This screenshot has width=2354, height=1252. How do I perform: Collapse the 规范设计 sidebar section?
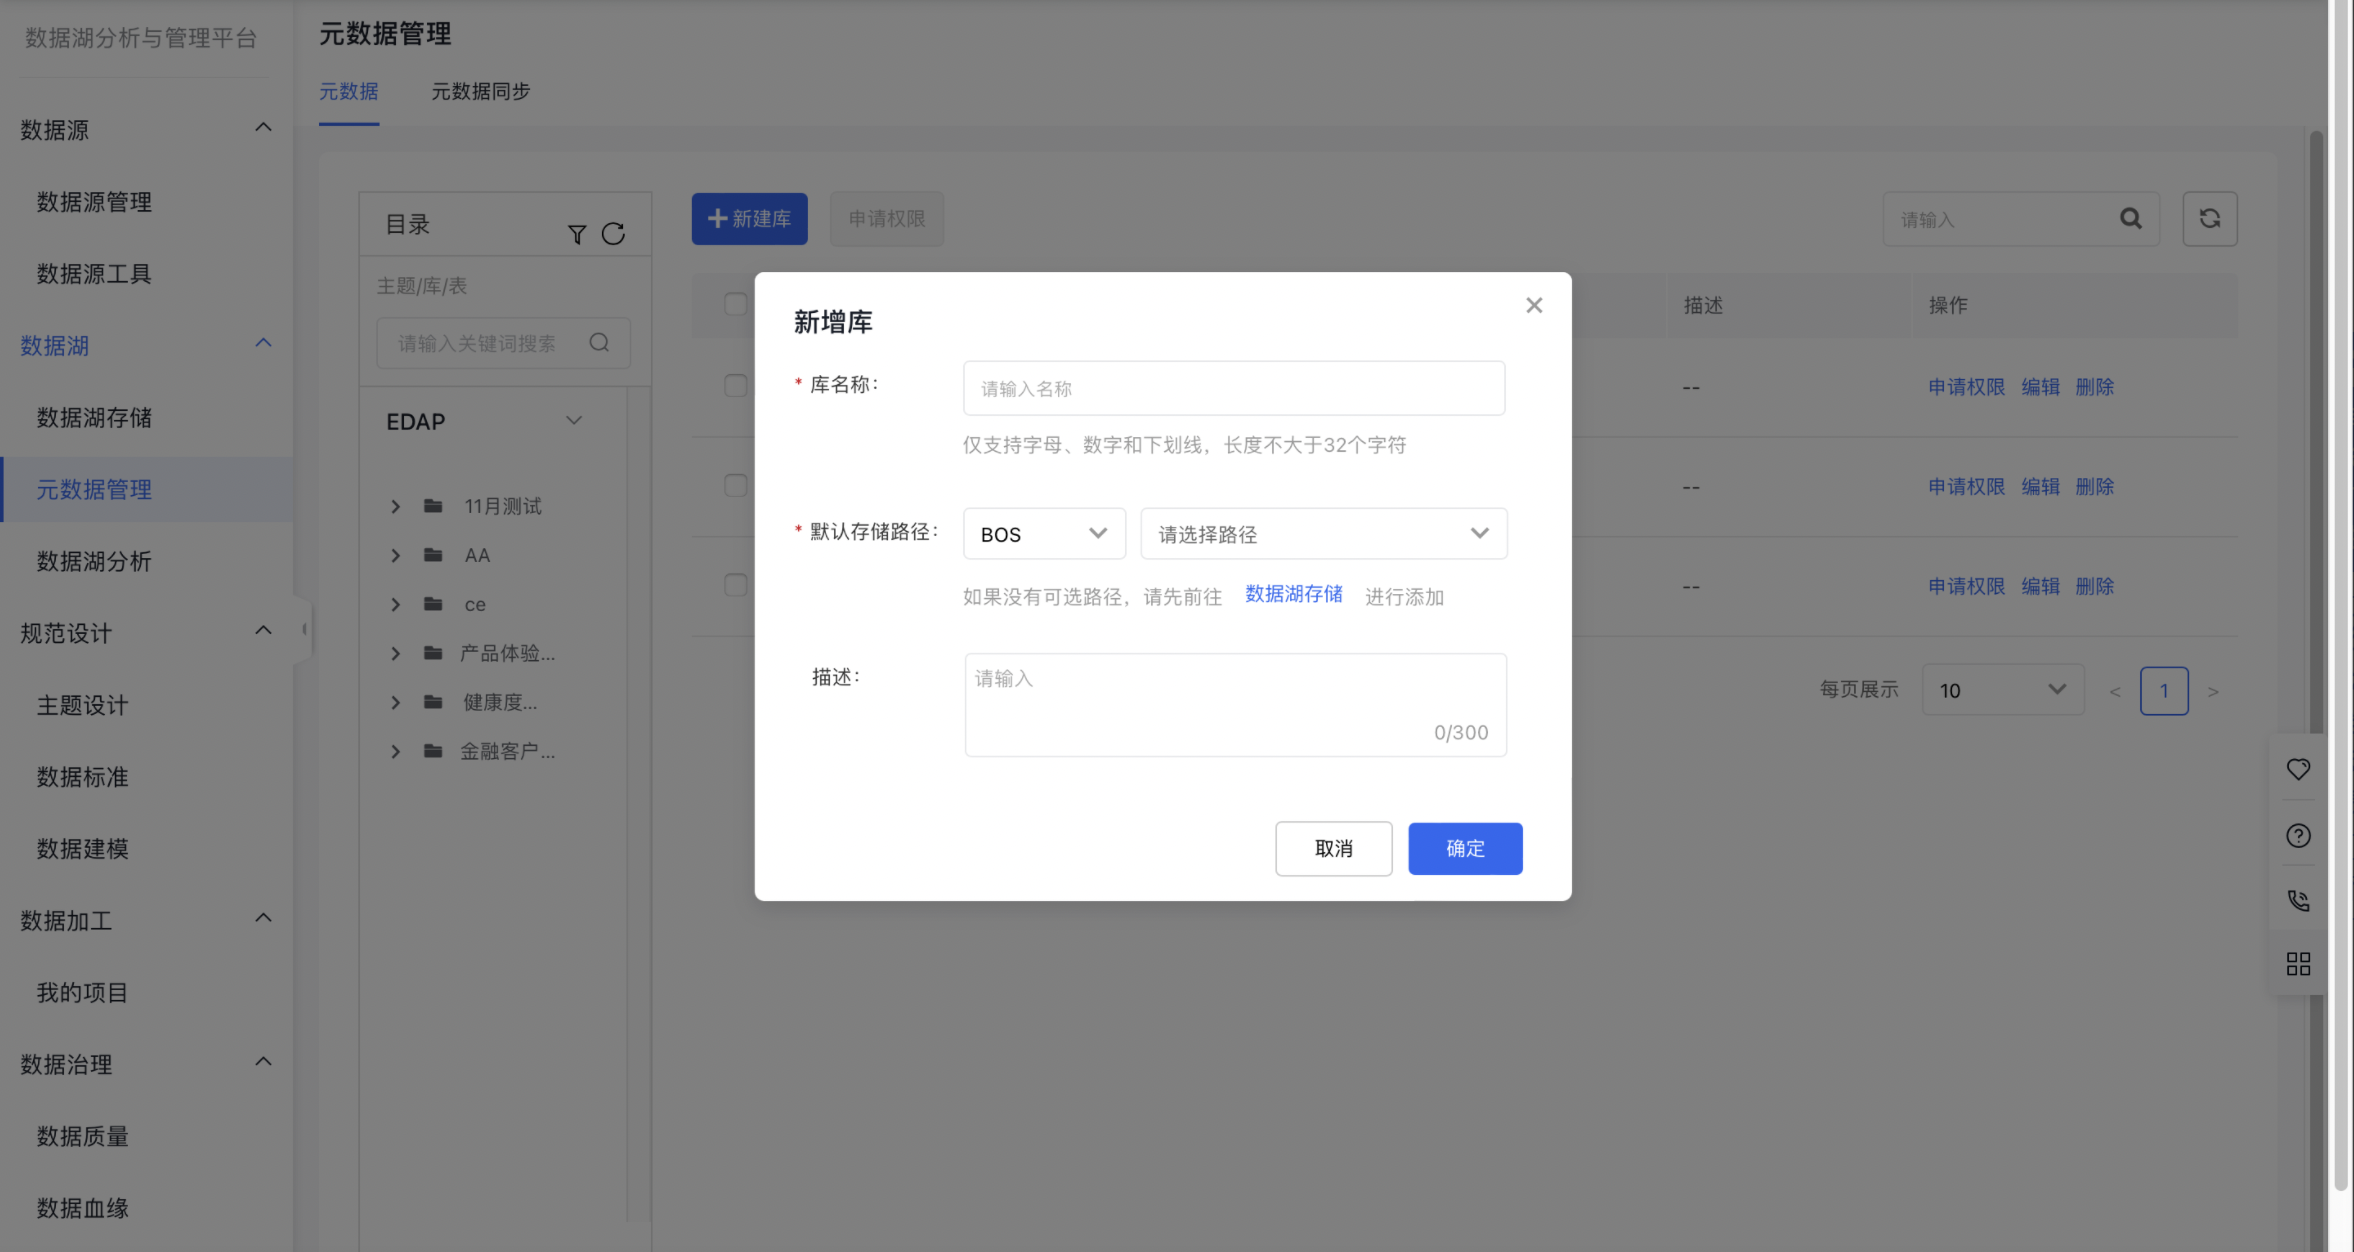point(263,631)
